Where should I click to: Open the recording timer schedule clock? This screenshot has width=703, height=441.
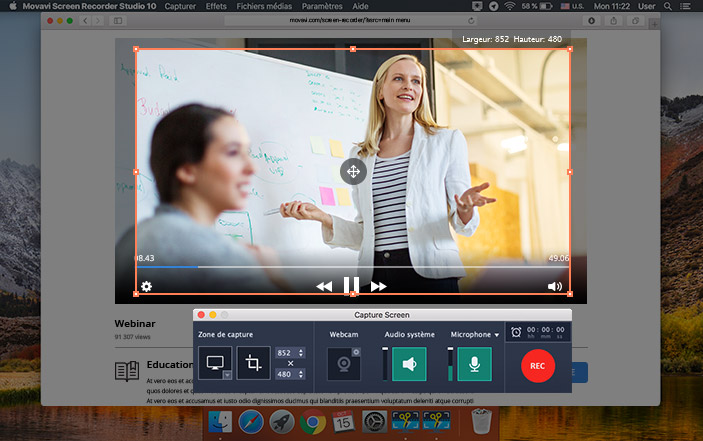pos(516,333)
